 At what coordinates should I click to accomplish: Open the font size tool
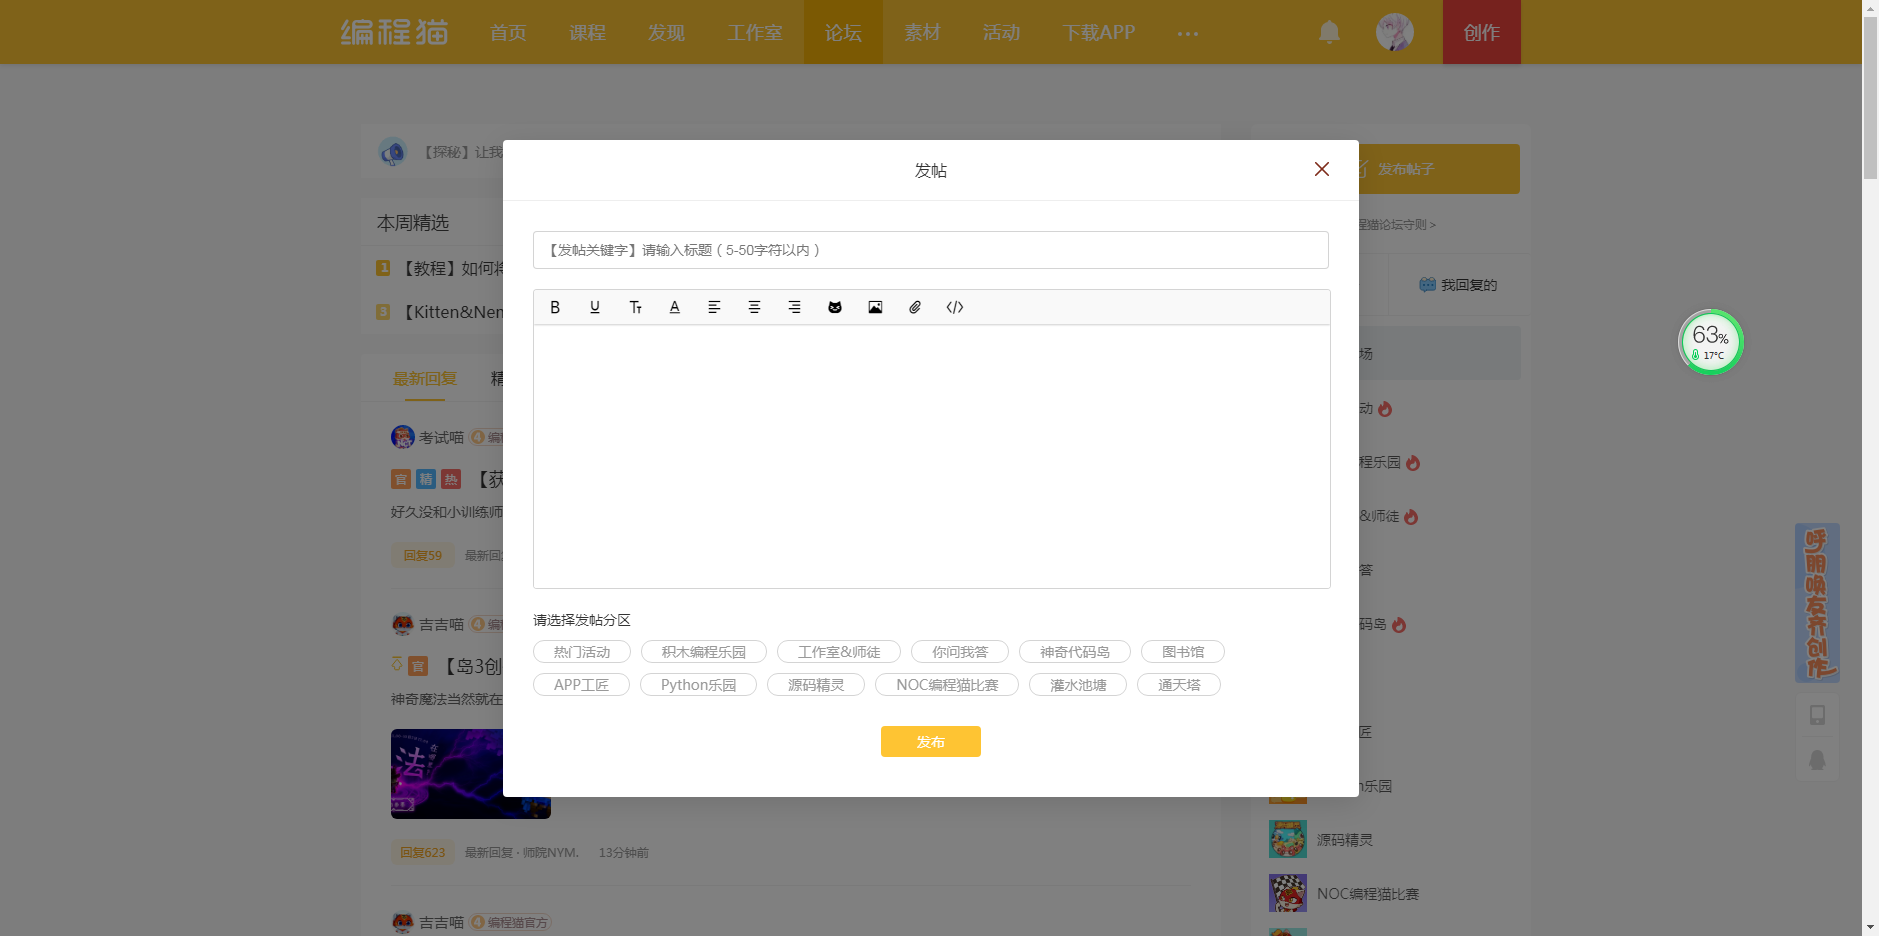coord(635,307)
